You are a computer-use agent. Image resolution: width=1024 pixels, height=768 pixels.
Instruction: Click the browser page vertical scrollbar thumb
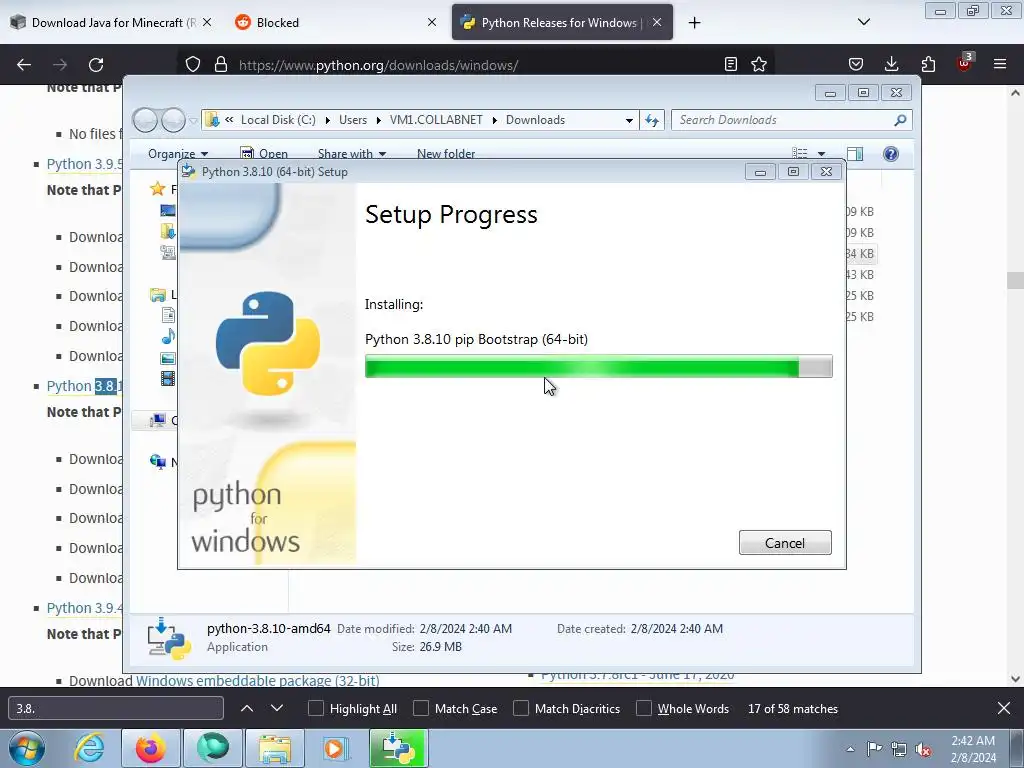pyautogui.click(x=1015, y=281)
